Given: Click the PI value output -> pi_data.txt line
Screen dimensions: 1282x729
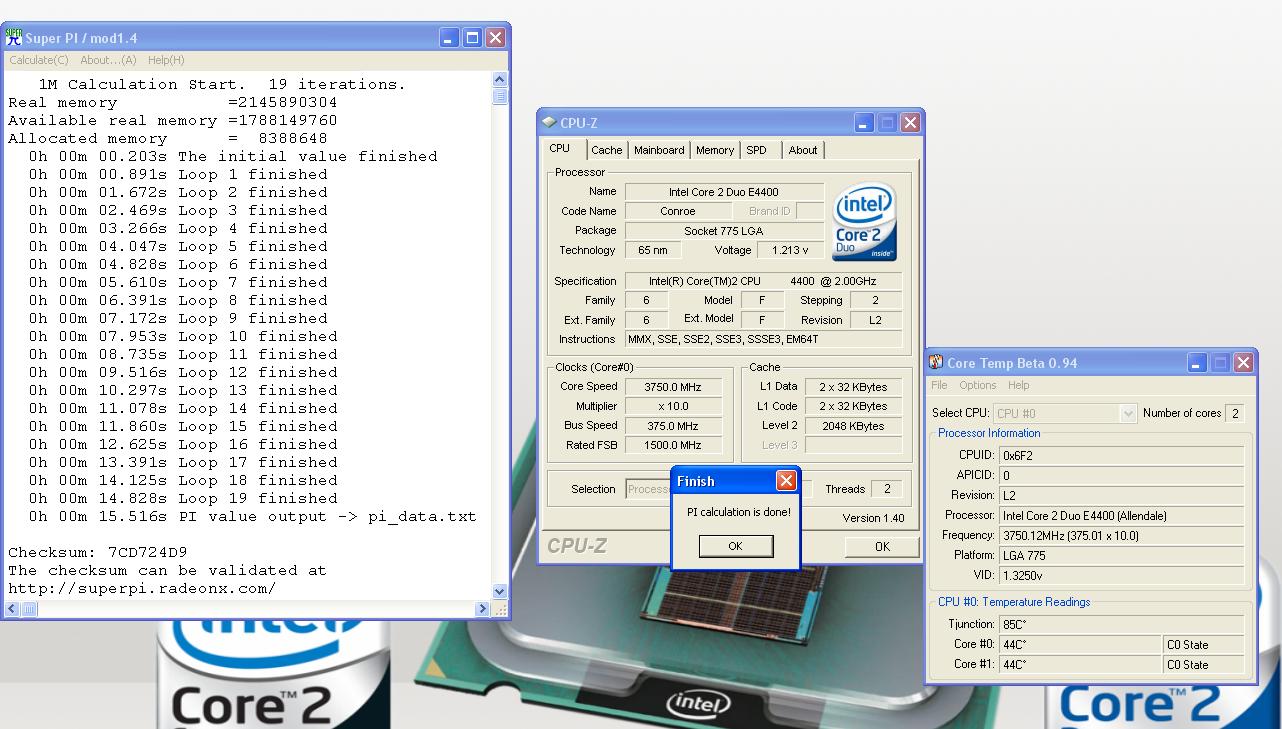Looking at the screenshot, I should coord(253,516).
